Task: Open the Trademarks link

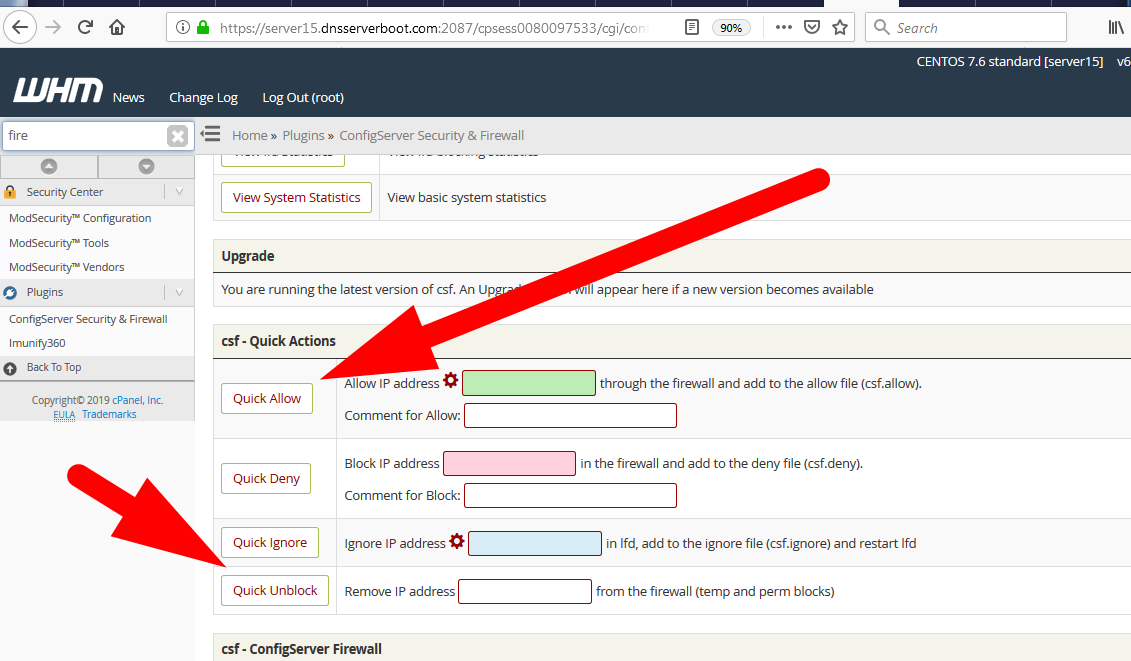Action: (x=109, y=414)
